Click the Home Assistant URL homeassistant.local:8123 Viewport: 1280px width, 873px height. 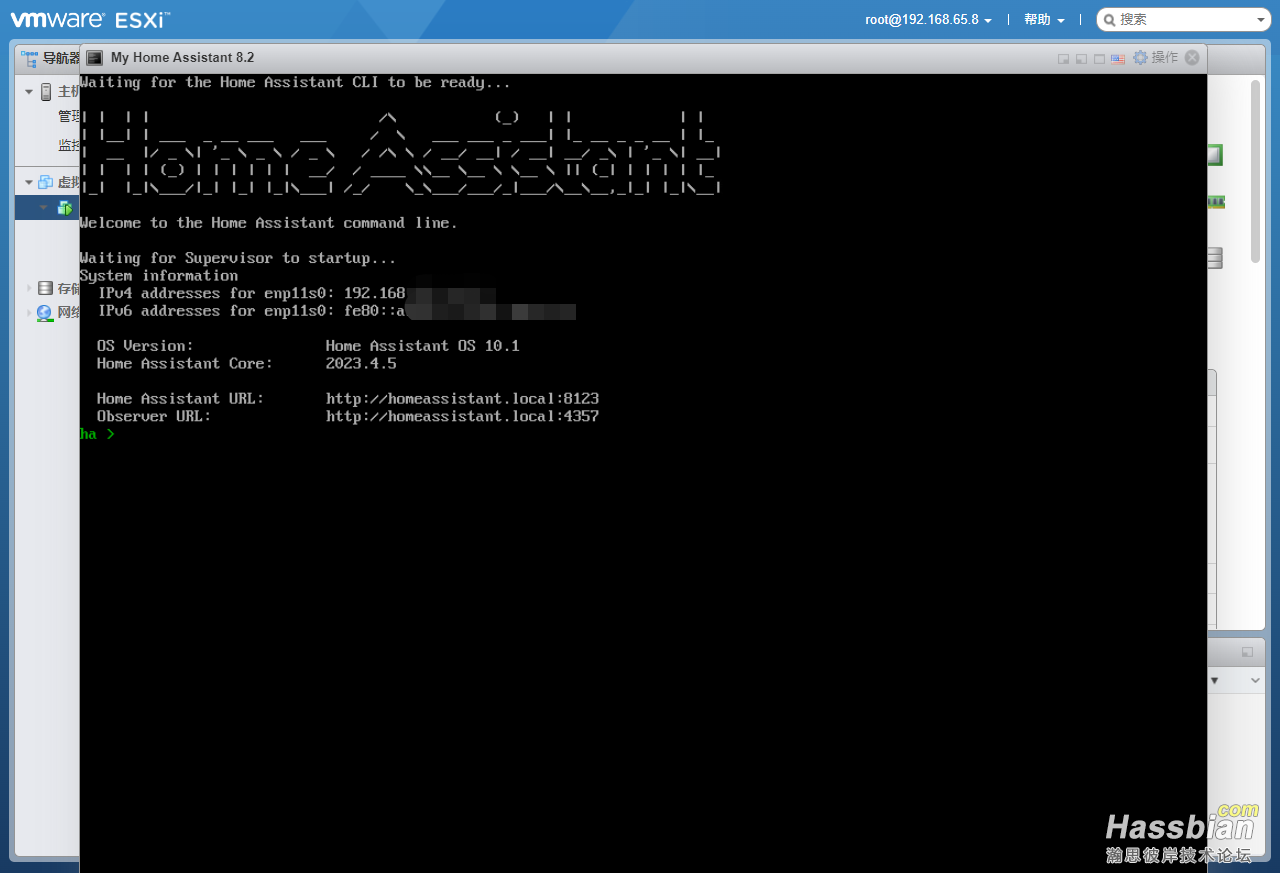(x=462, y=398)
